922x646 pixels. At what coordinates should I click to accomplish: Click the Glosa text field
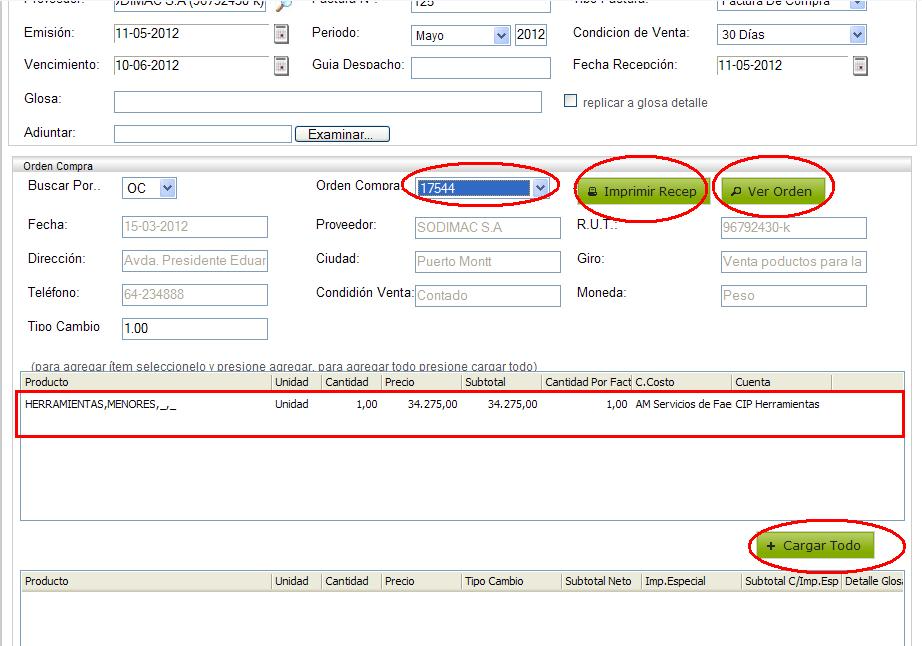328,102
